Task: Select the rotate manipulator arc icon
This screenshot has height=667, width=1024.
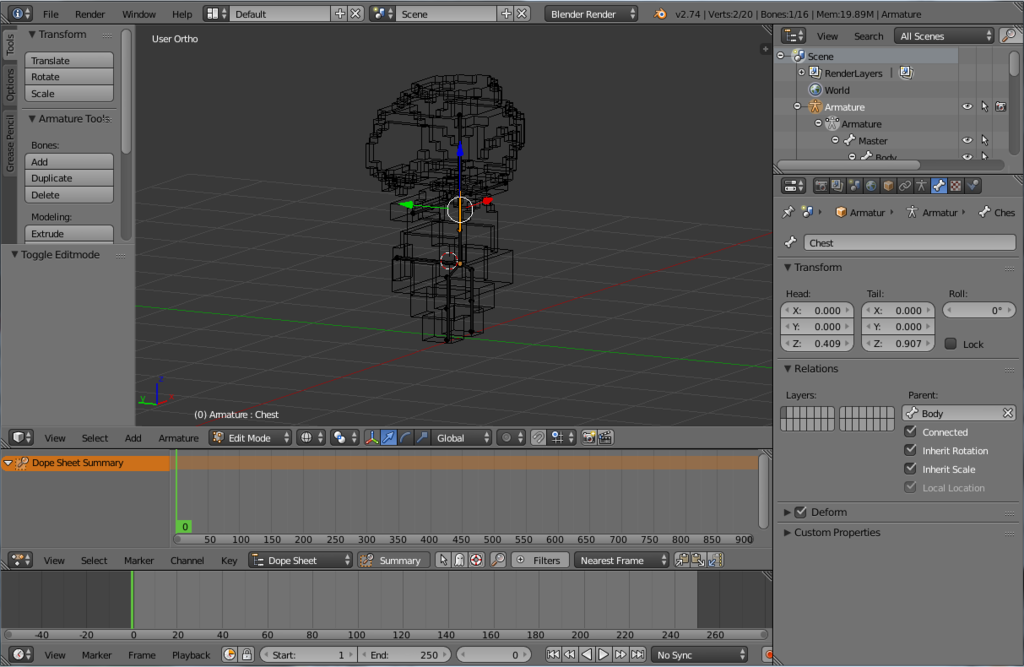Action: (x=406, y=438)
